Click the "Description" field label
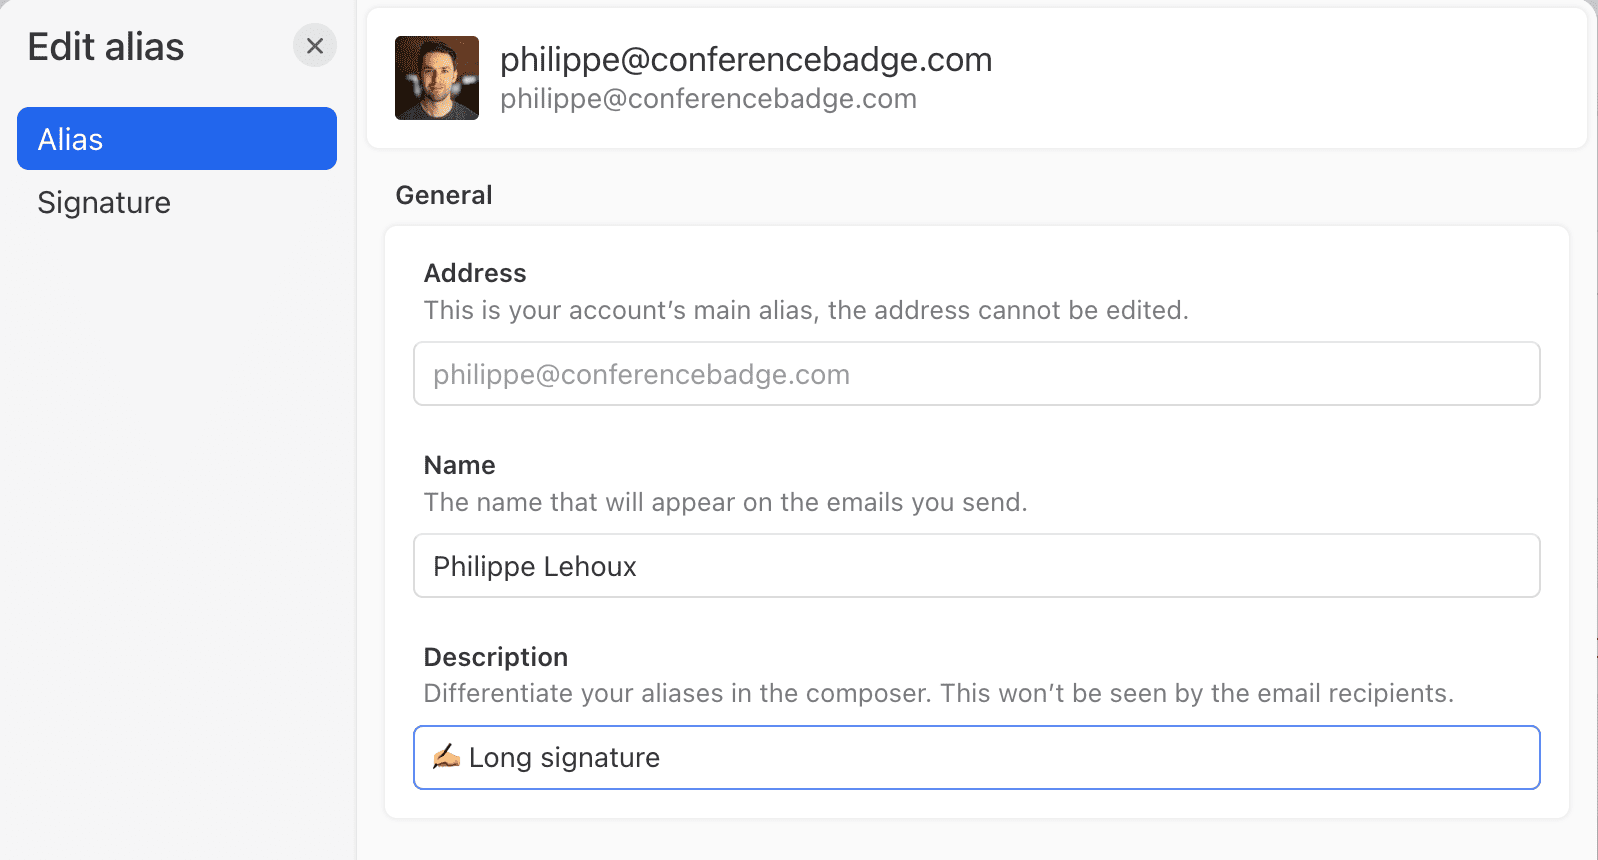Viewport: 1598px width, 860px height. coord(496,657)
